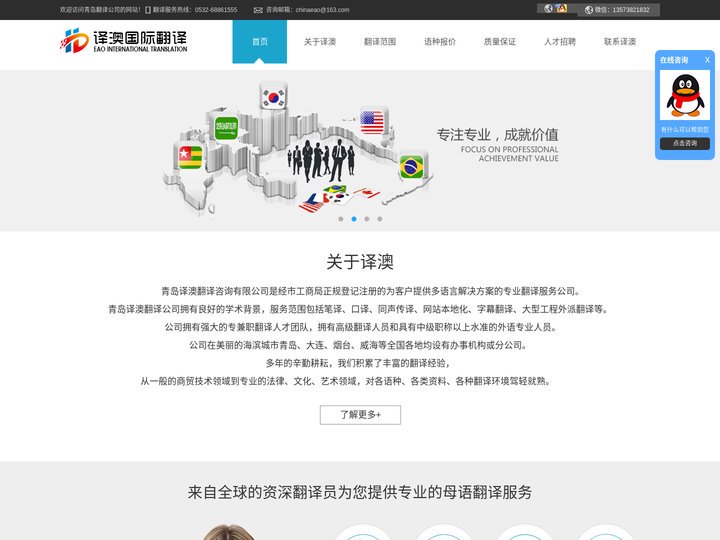
Task: Click the Saudi Arabia green flag icon
Action: [x=226, y=128]
